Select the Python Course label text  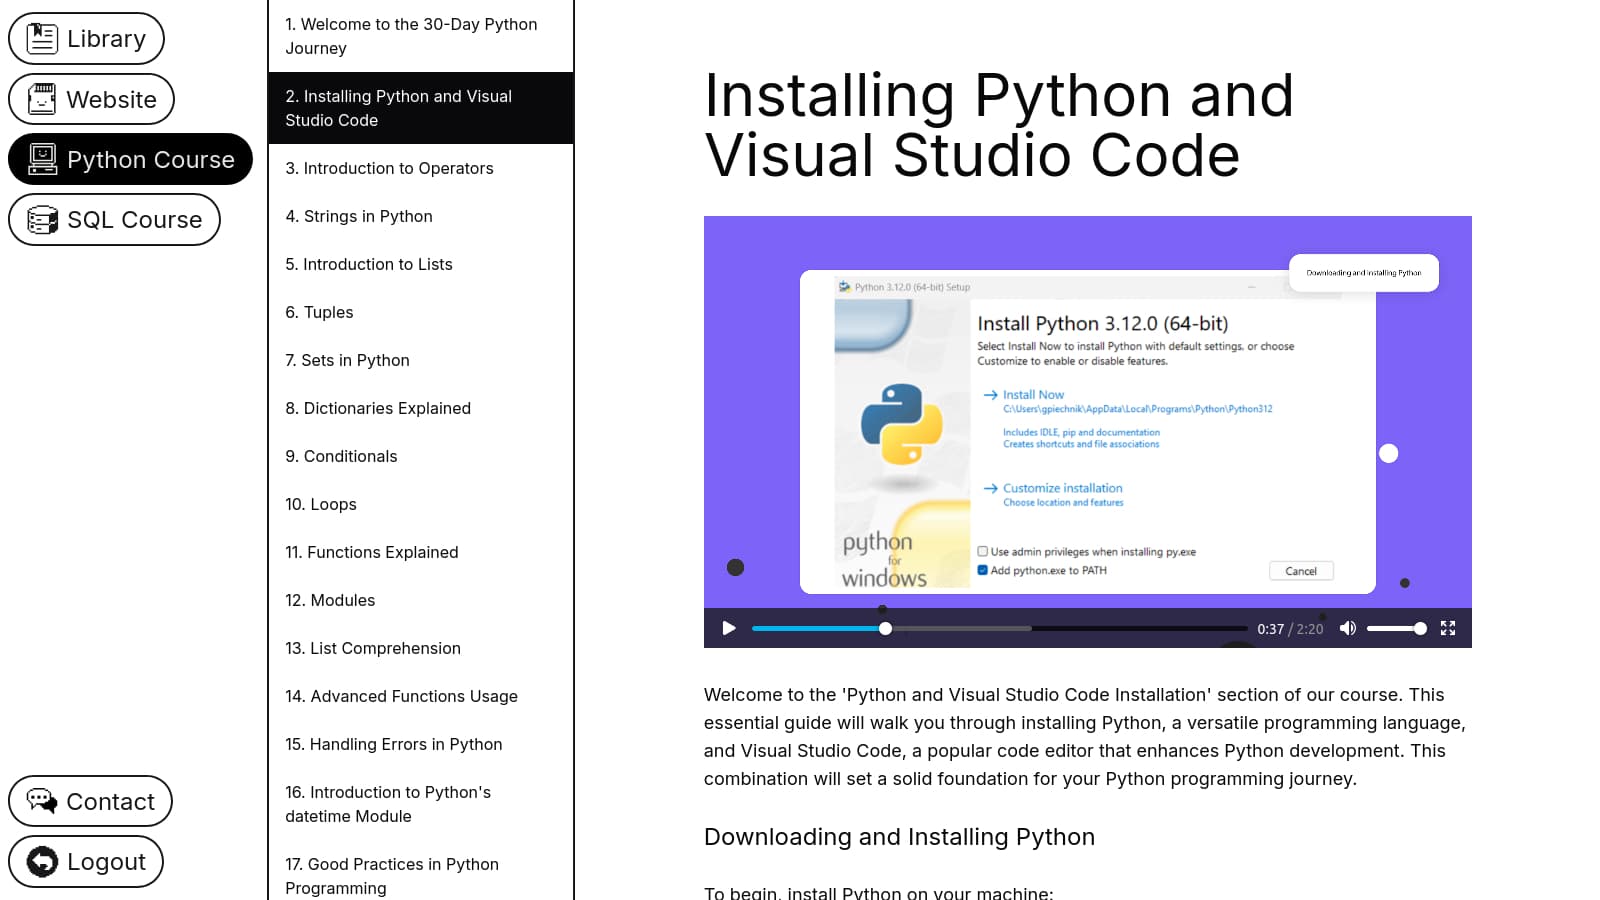point(151,159)
